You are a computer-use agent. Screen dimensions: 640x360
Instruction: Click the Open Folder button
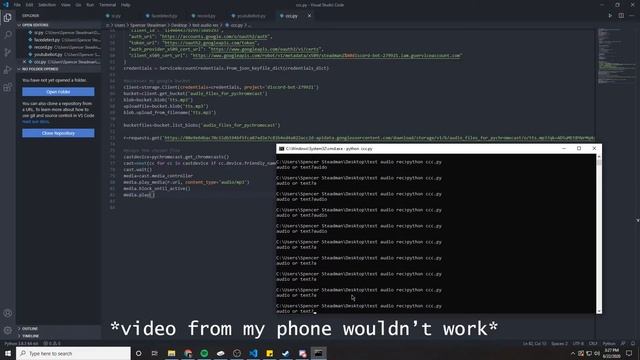click(x=58, y=92)
